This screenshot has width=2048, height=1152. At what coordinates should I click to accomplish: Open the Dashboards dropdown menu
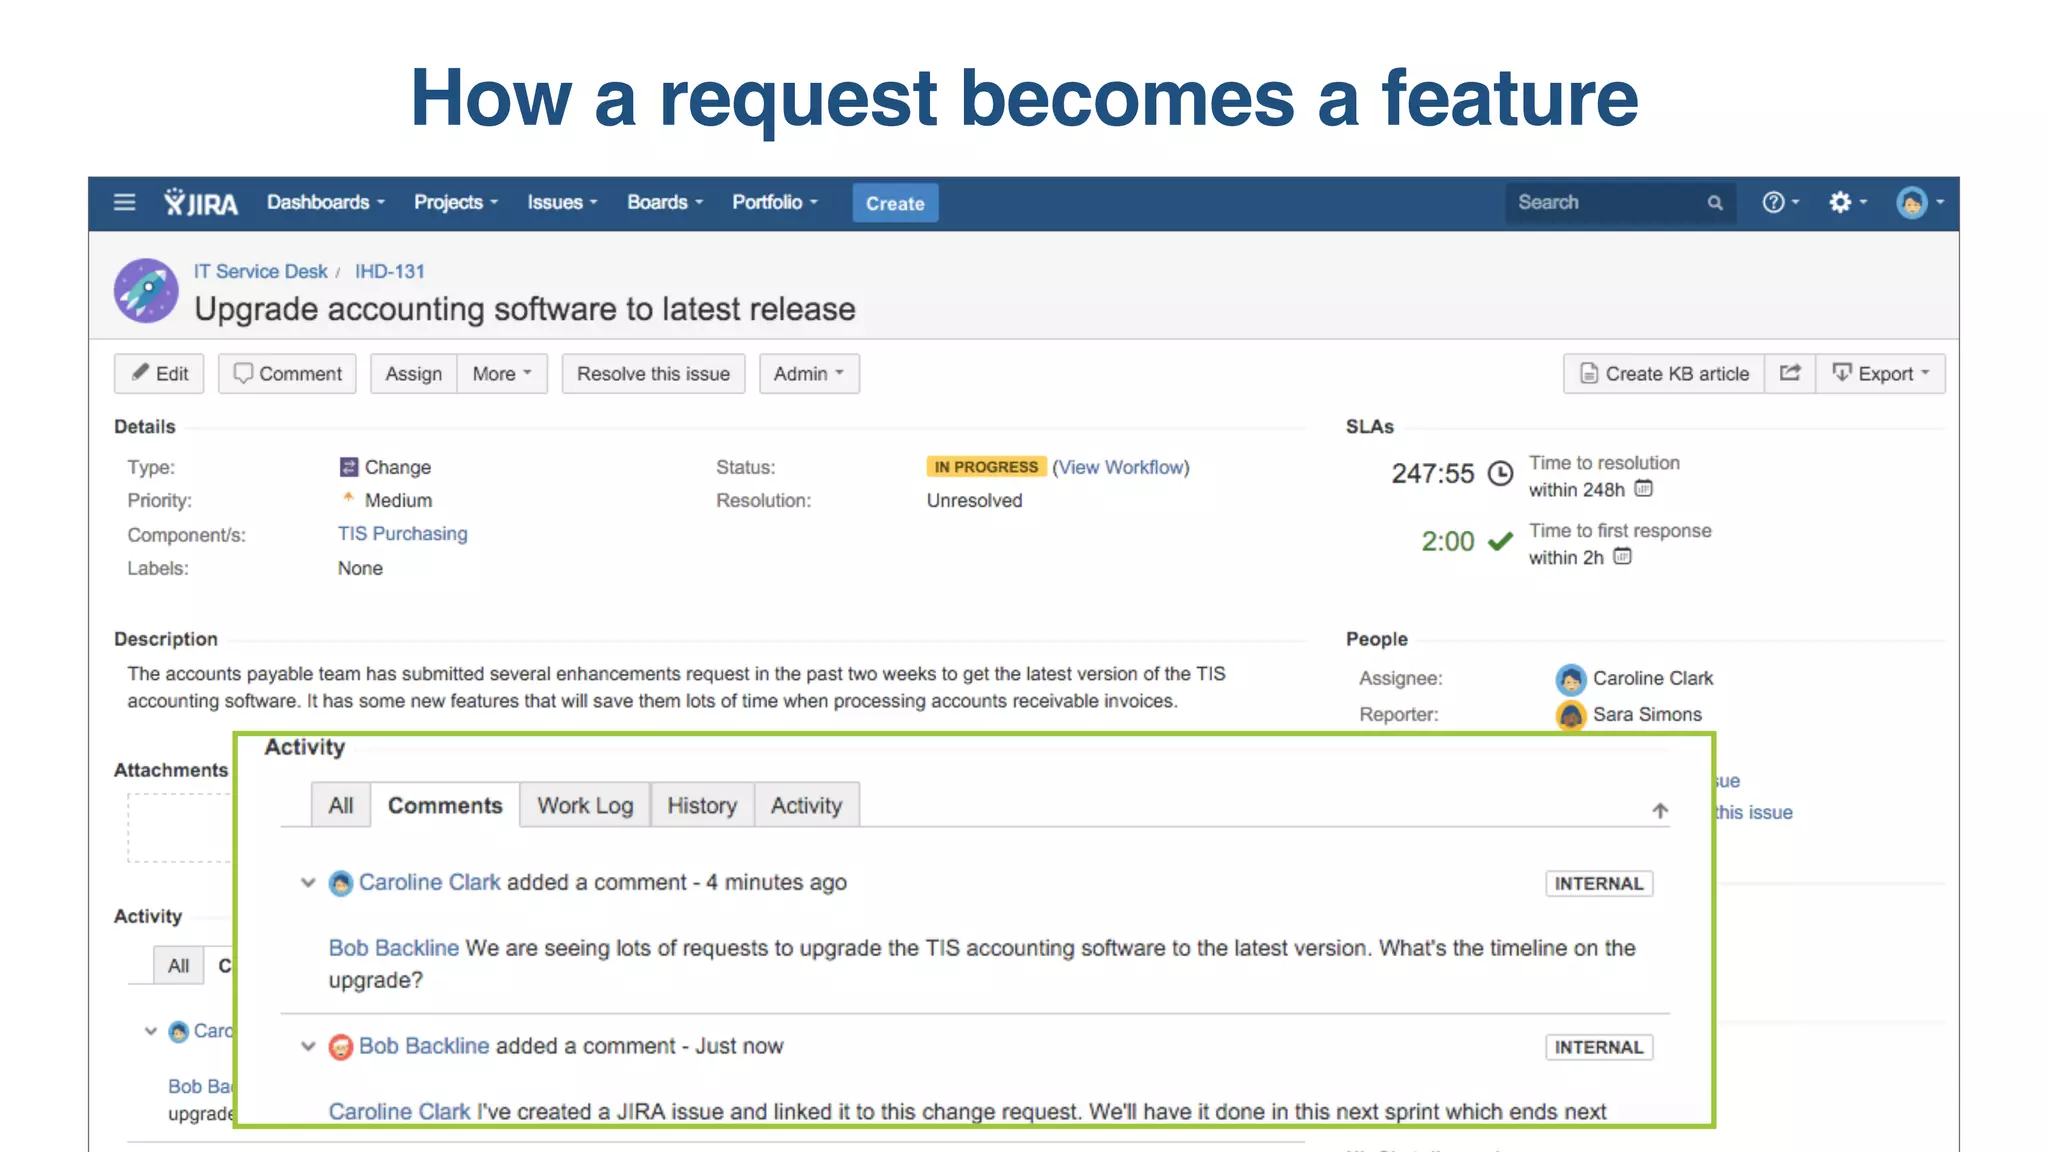coord(326,202)
